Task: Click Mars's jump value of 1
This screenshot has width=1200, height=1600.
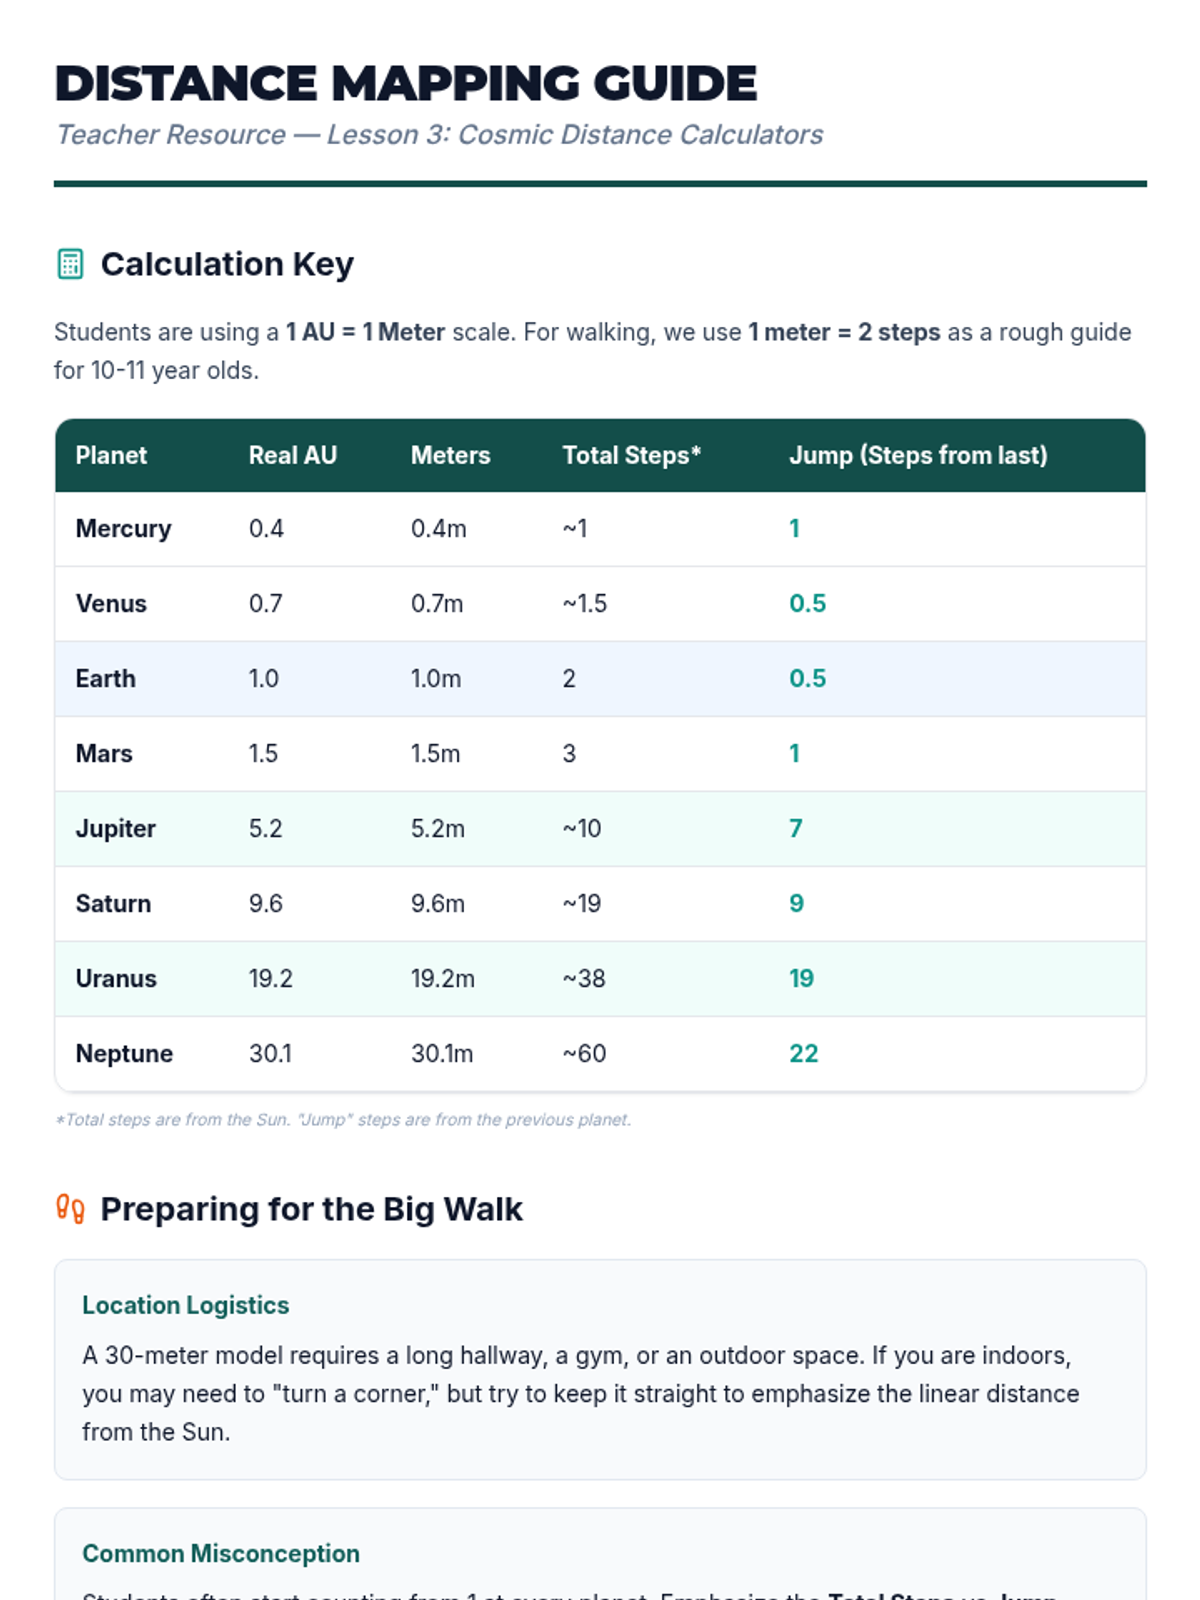Action: point(794,754)
